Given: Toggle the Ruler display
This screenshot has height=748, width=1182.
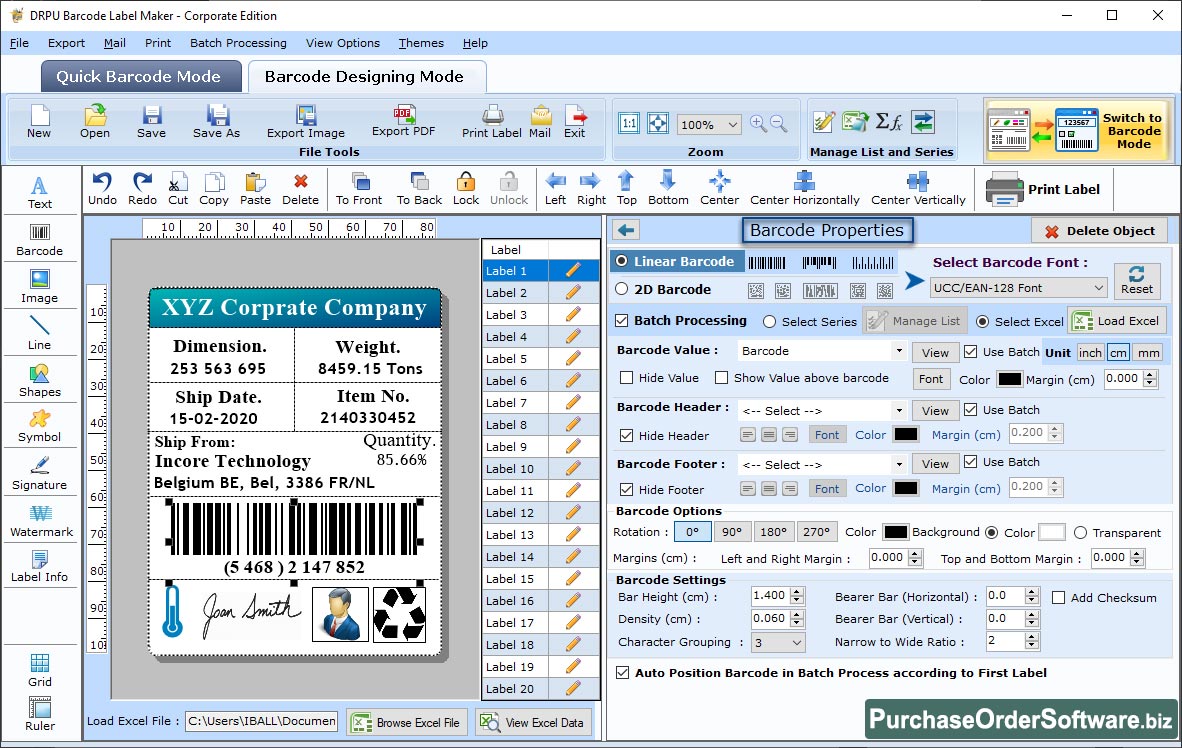Looking at the screenshot, I should 40,714.
